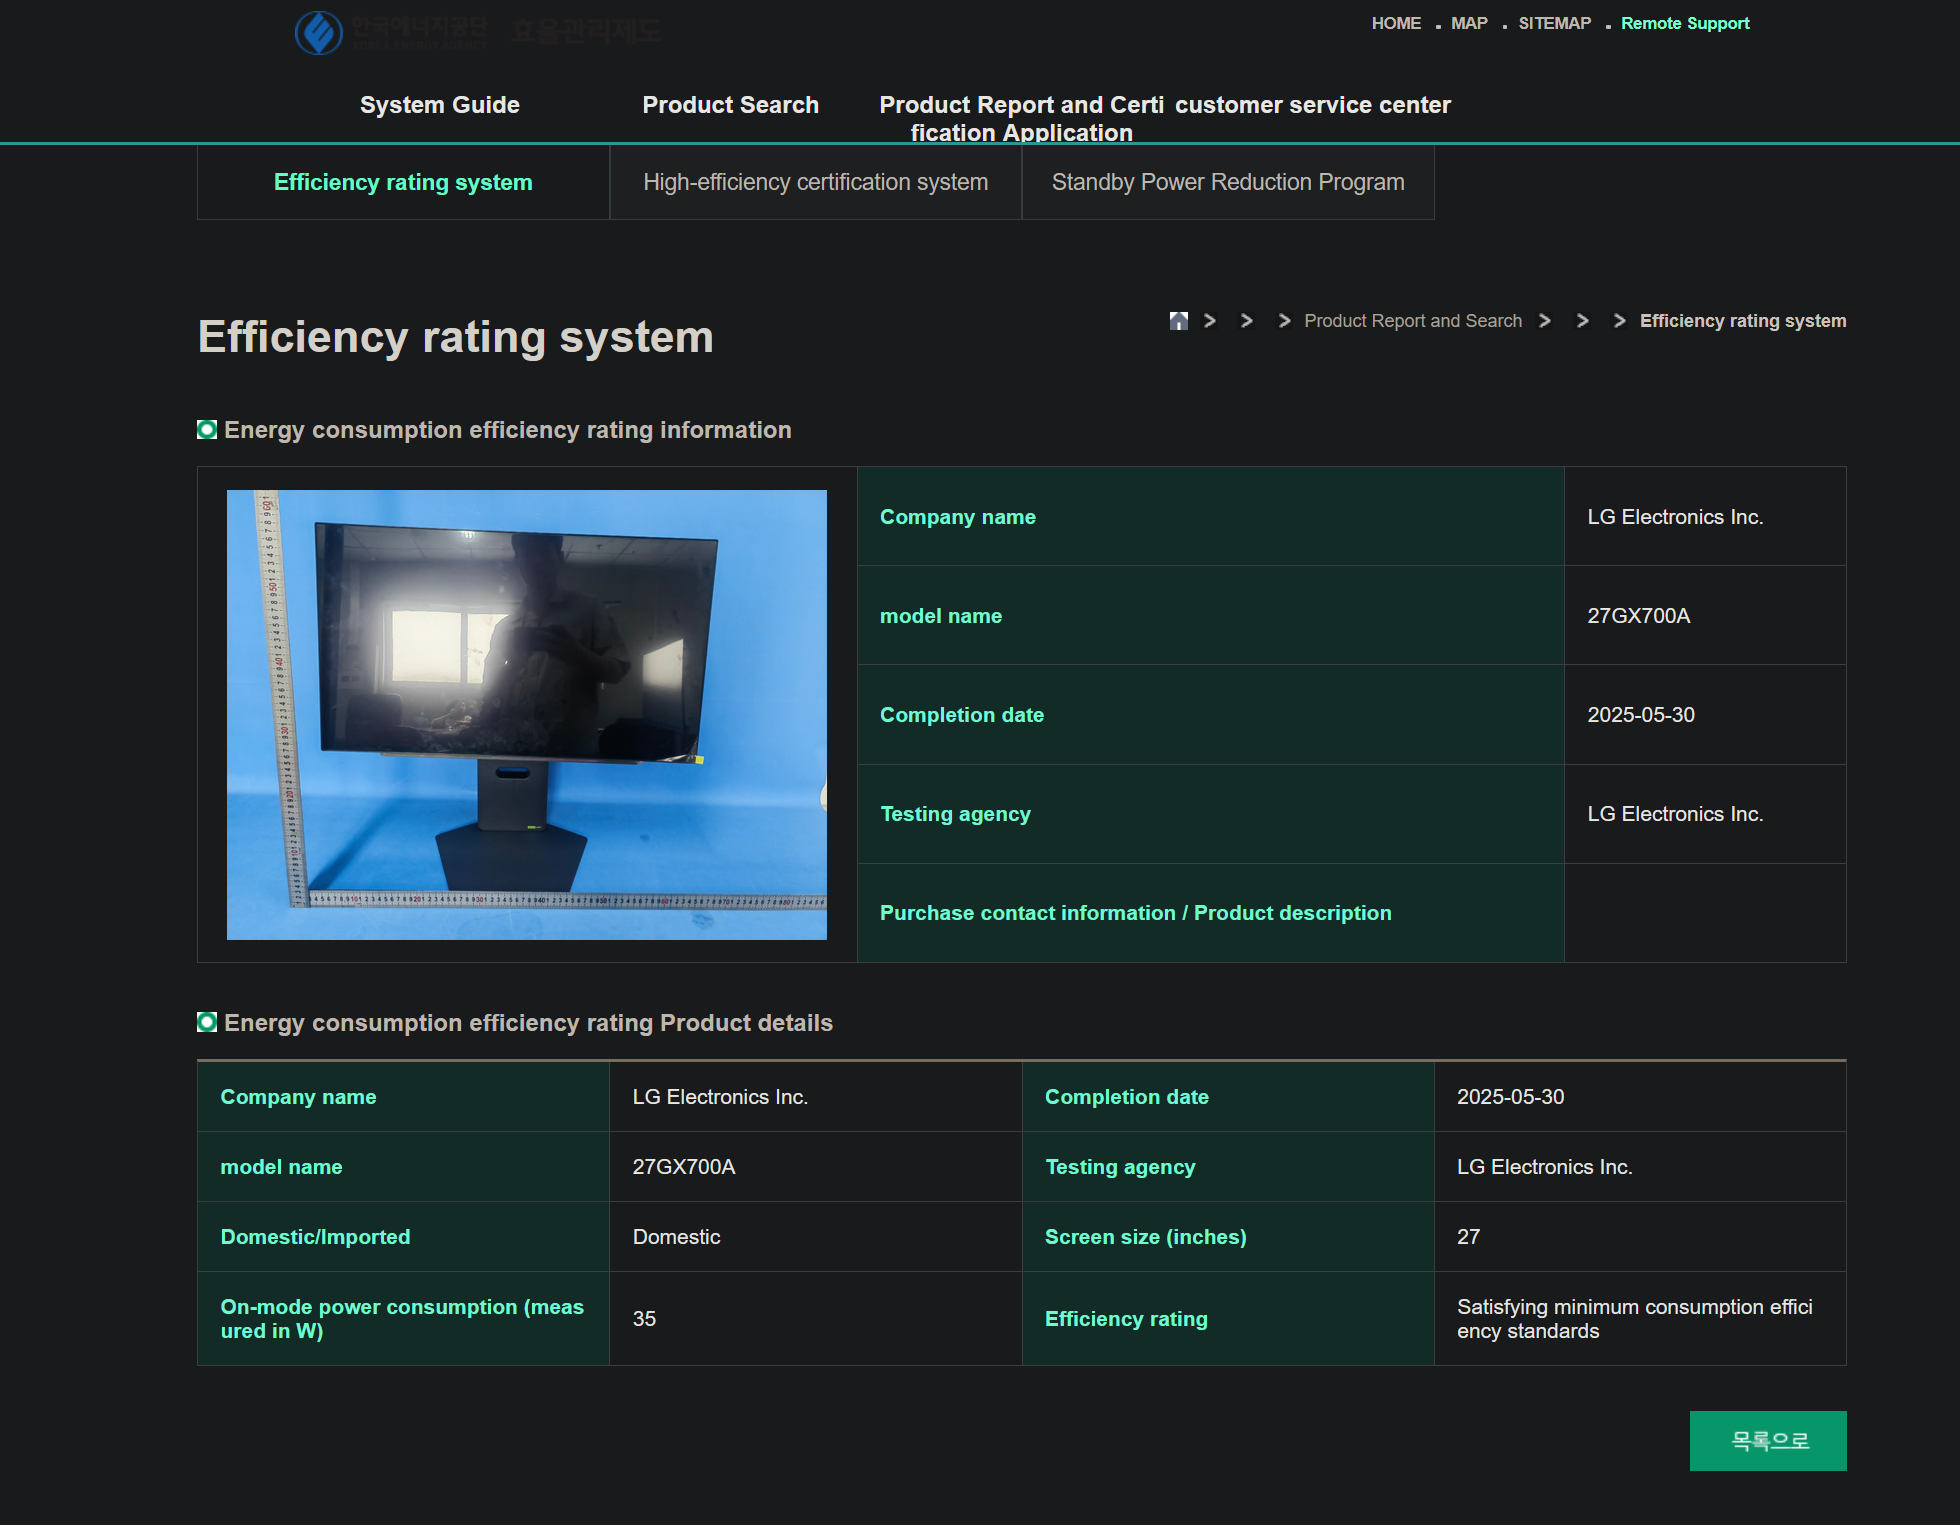The width and height of the screenshot is (1960, 1525).
Task: Click the HOME link
Action: pos(1396,23)
